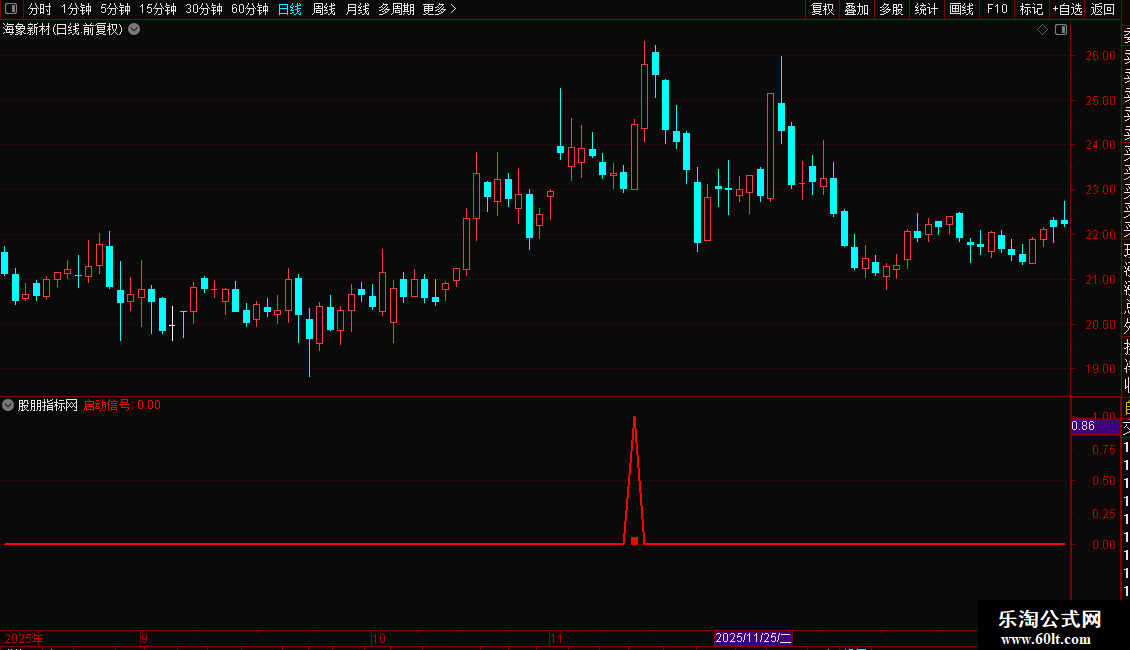Click the 11 month marker on time axis
The width and height of the screenshot is (1130, 650).
click(556, 638)
